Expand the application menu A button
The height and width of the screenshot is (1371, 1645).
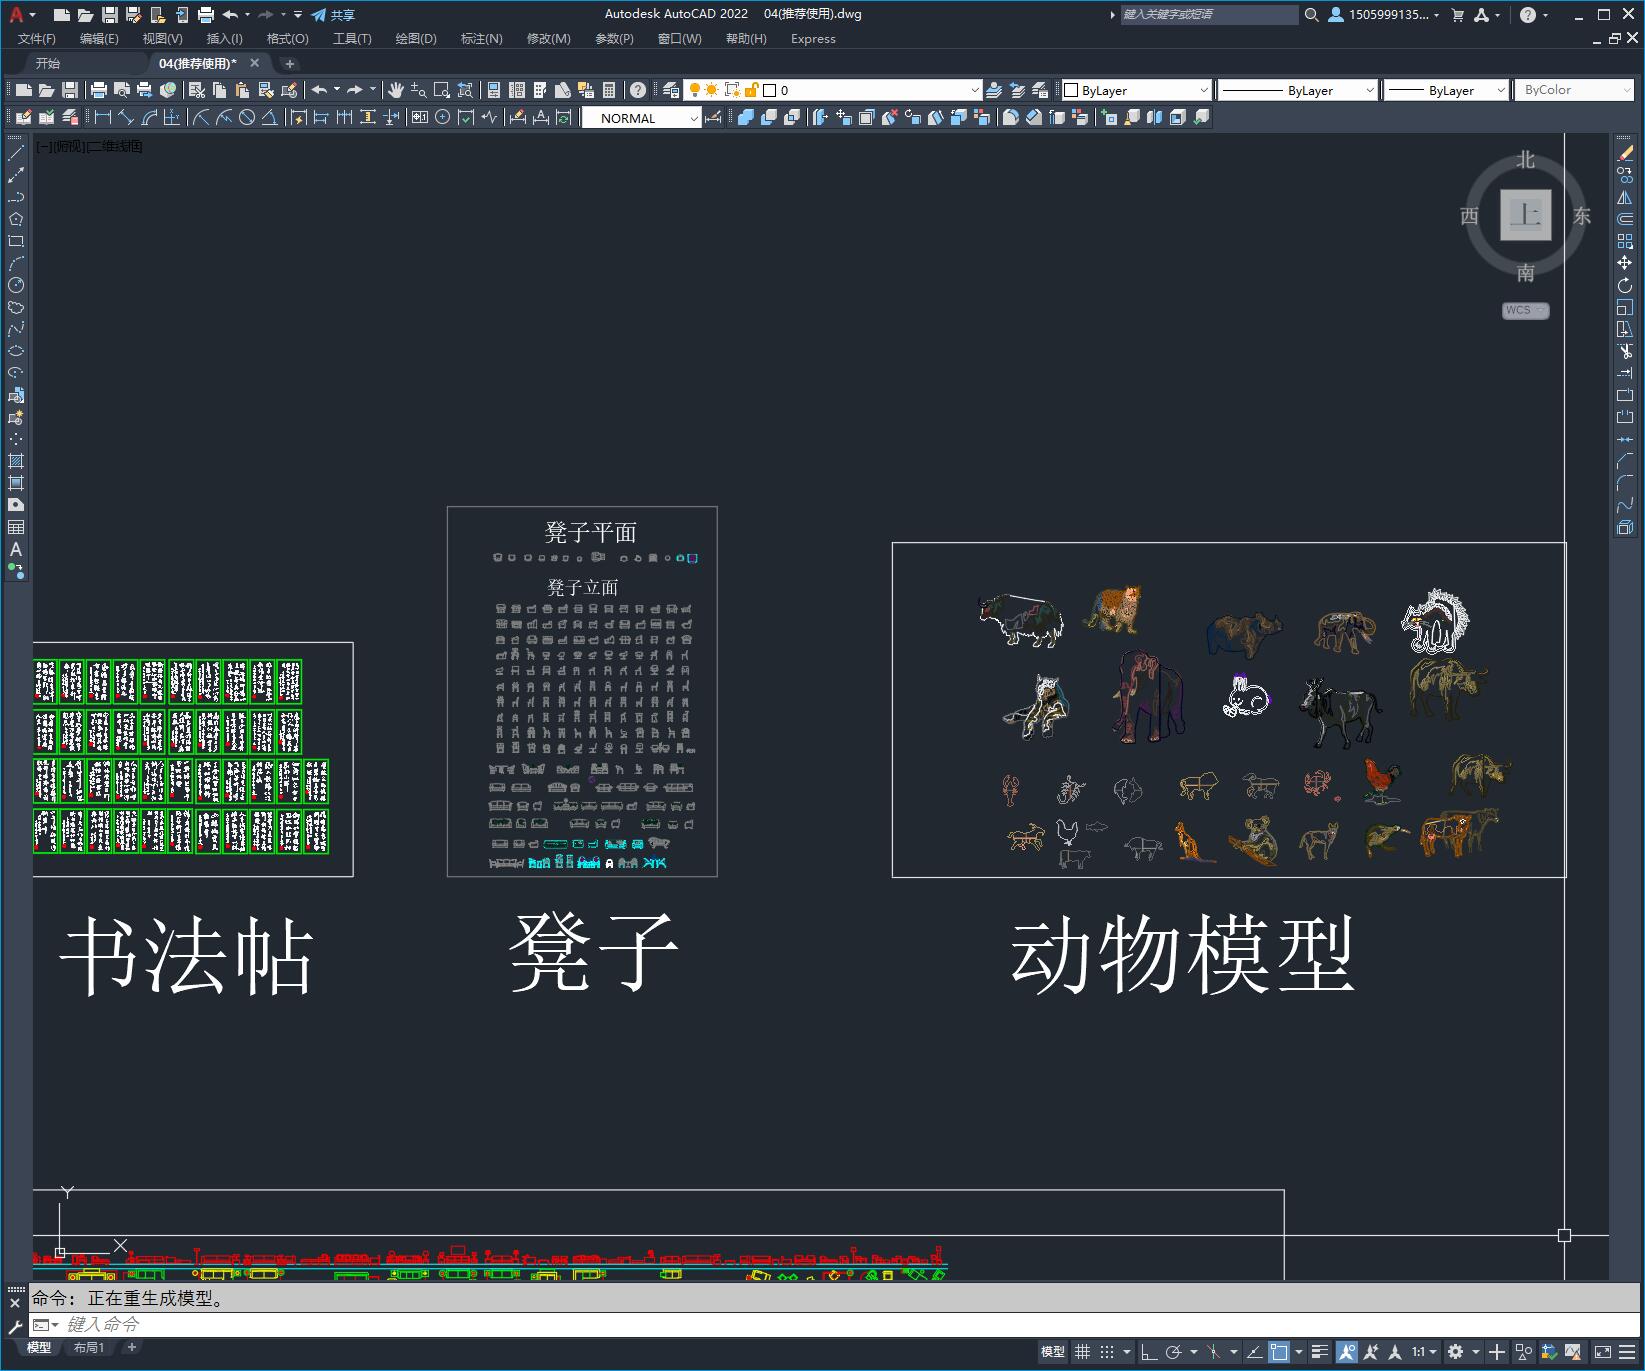point(21,14)
